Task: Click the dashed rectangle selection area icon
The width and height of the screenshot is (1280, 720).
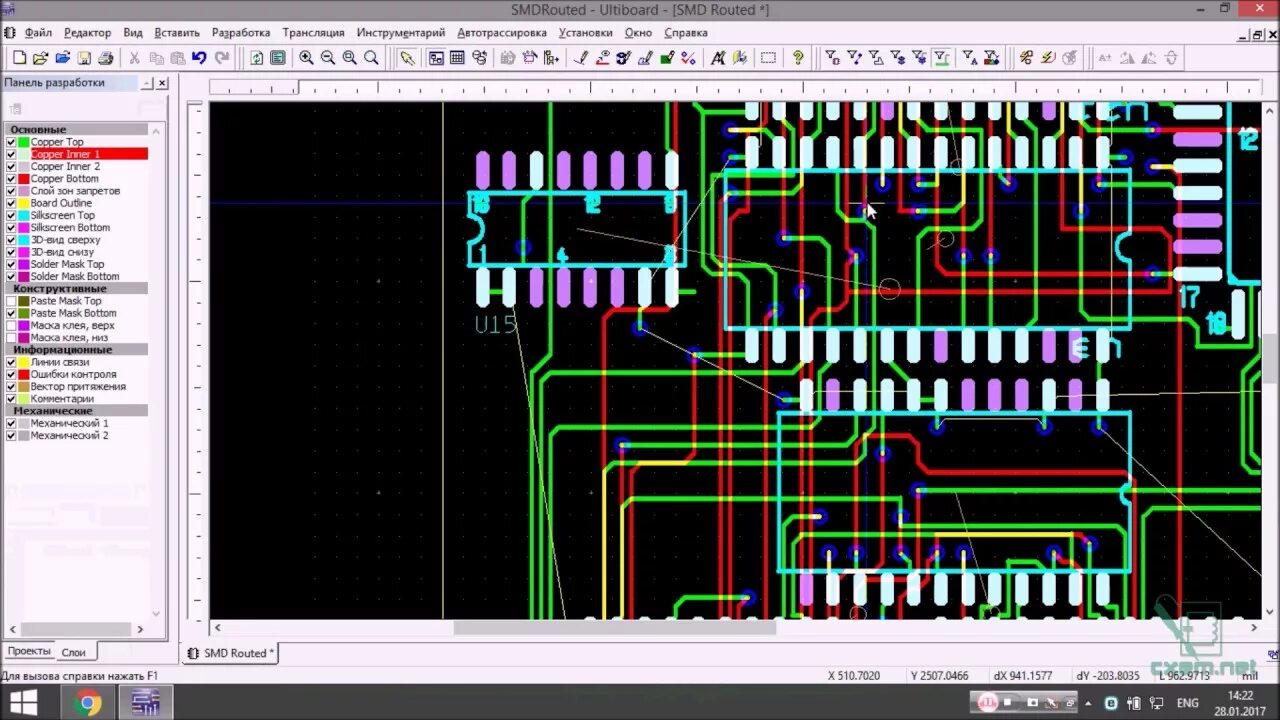Action: (x=768, y=58)
